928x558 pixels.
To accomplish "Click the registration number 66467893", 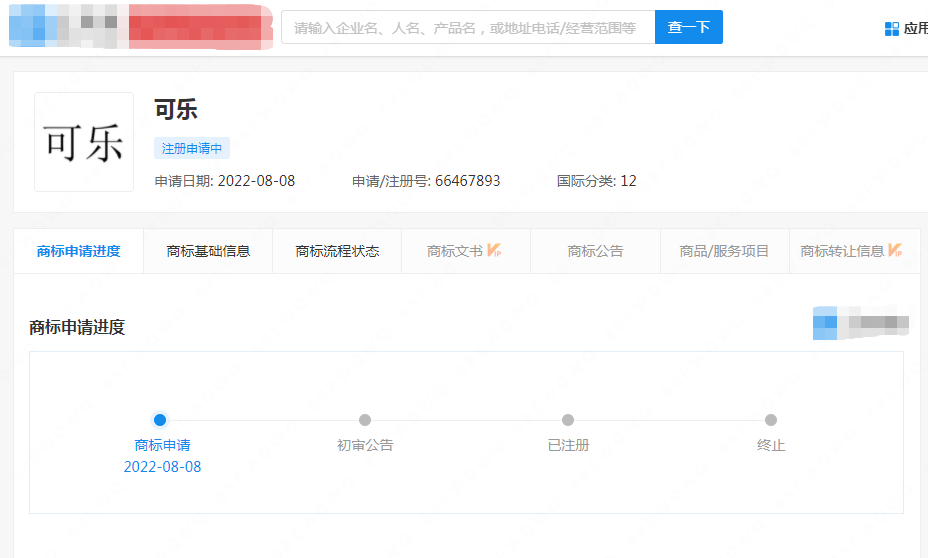I will (467, 181).
